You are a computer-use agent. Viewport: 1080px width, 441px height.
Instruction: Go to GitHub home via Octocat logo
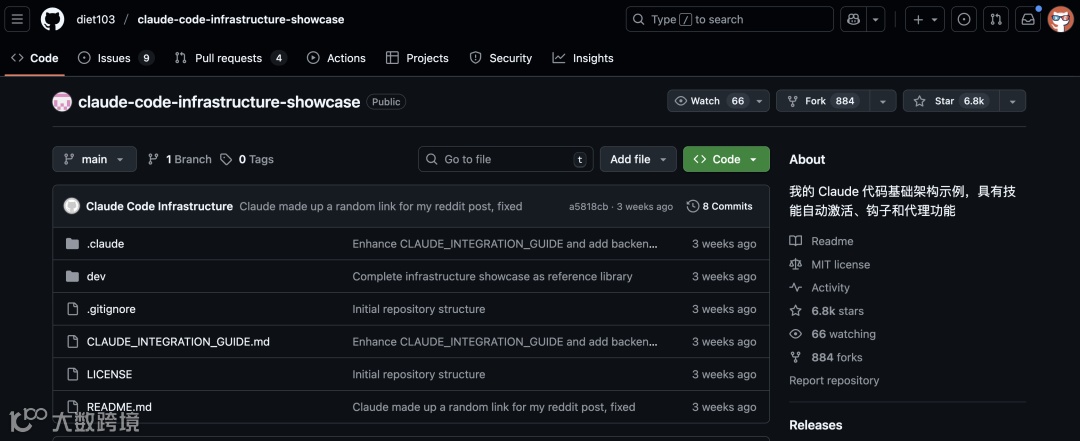pyautogui.click(x=52, y=19)
